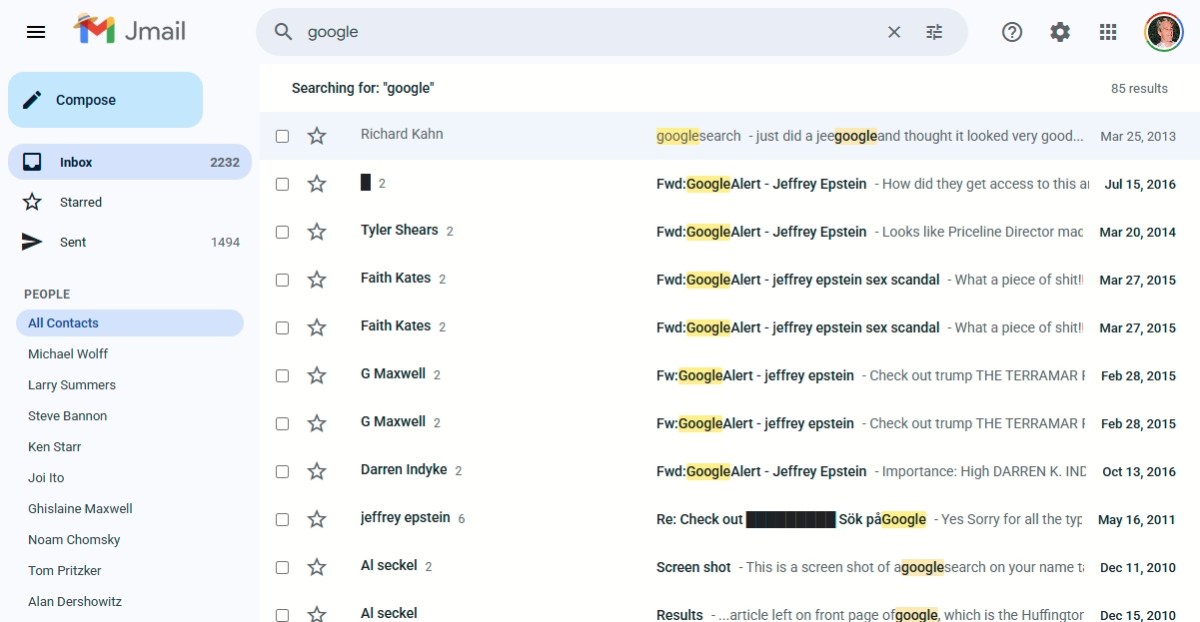Image resolution: width=1200 pixels, height=622 pixels.
Task: Star the email from Richard Kahn
Action: click(x=317, y=135)
